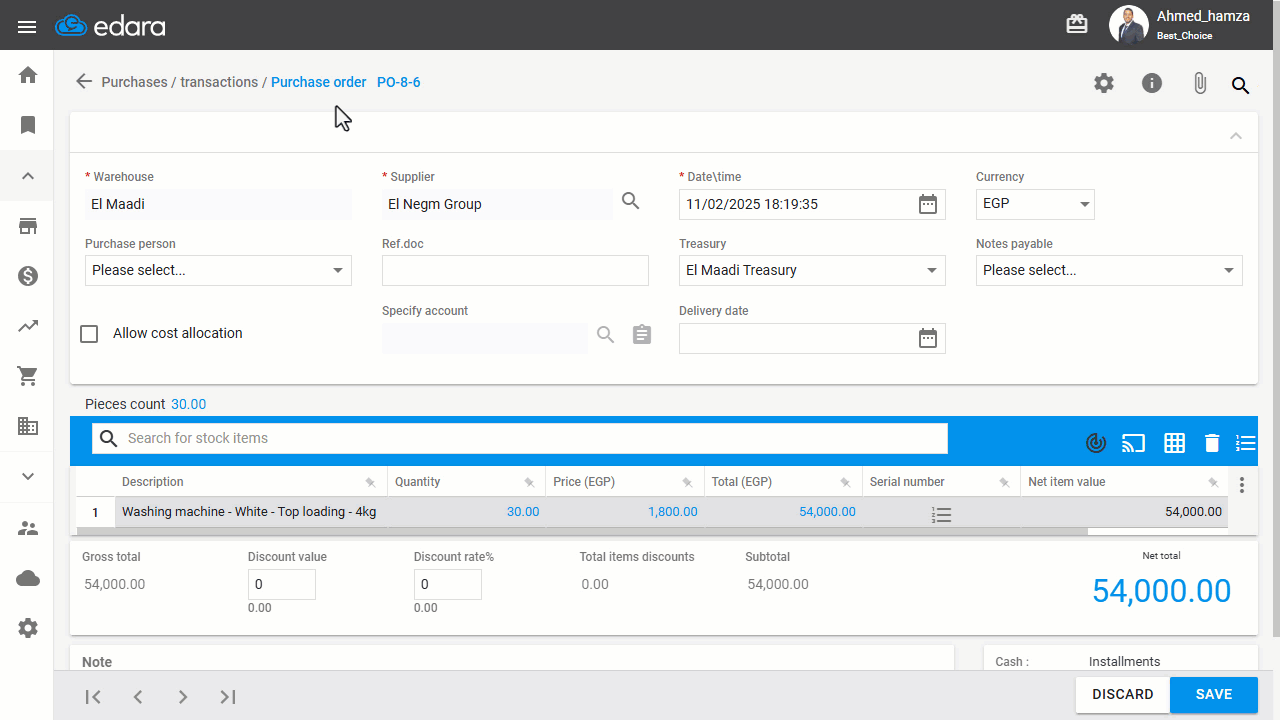Open the gift icon in the top bar
1280x720 pixels.
pyautogui.click(x=1077, y=25)
